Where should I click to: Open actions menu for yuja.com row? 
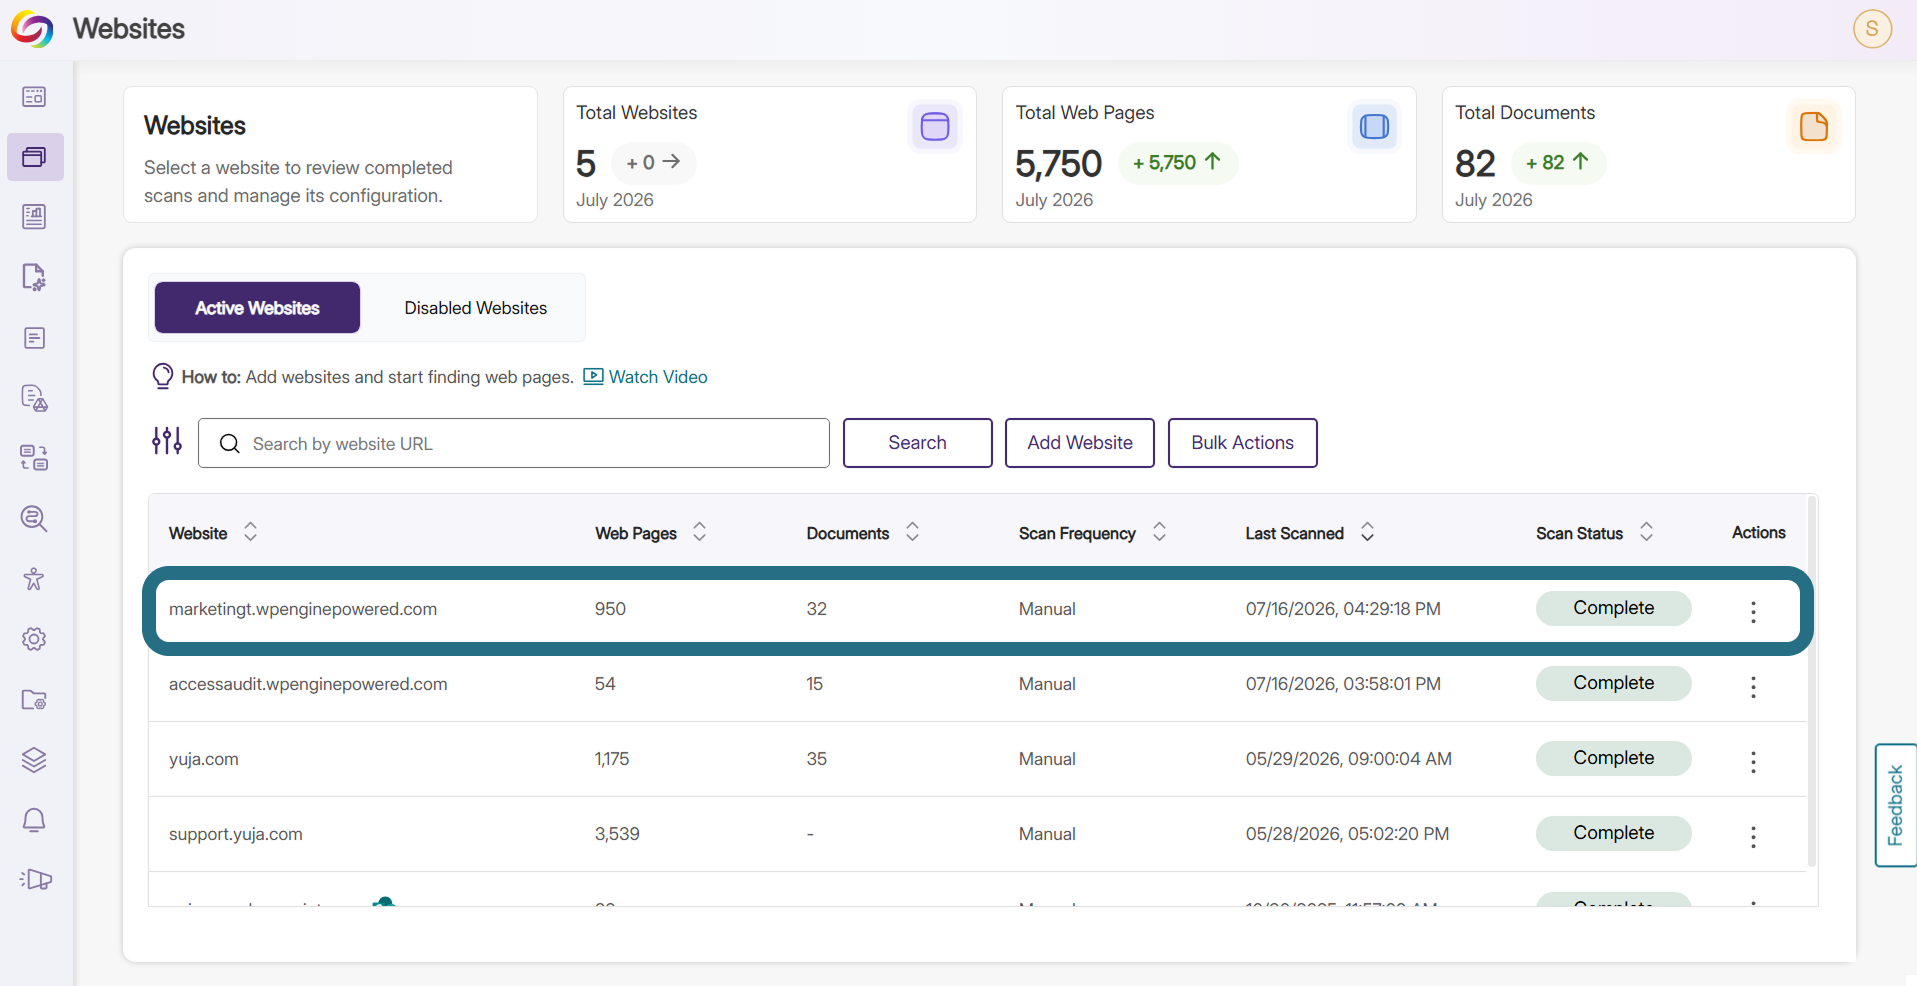1753,762
